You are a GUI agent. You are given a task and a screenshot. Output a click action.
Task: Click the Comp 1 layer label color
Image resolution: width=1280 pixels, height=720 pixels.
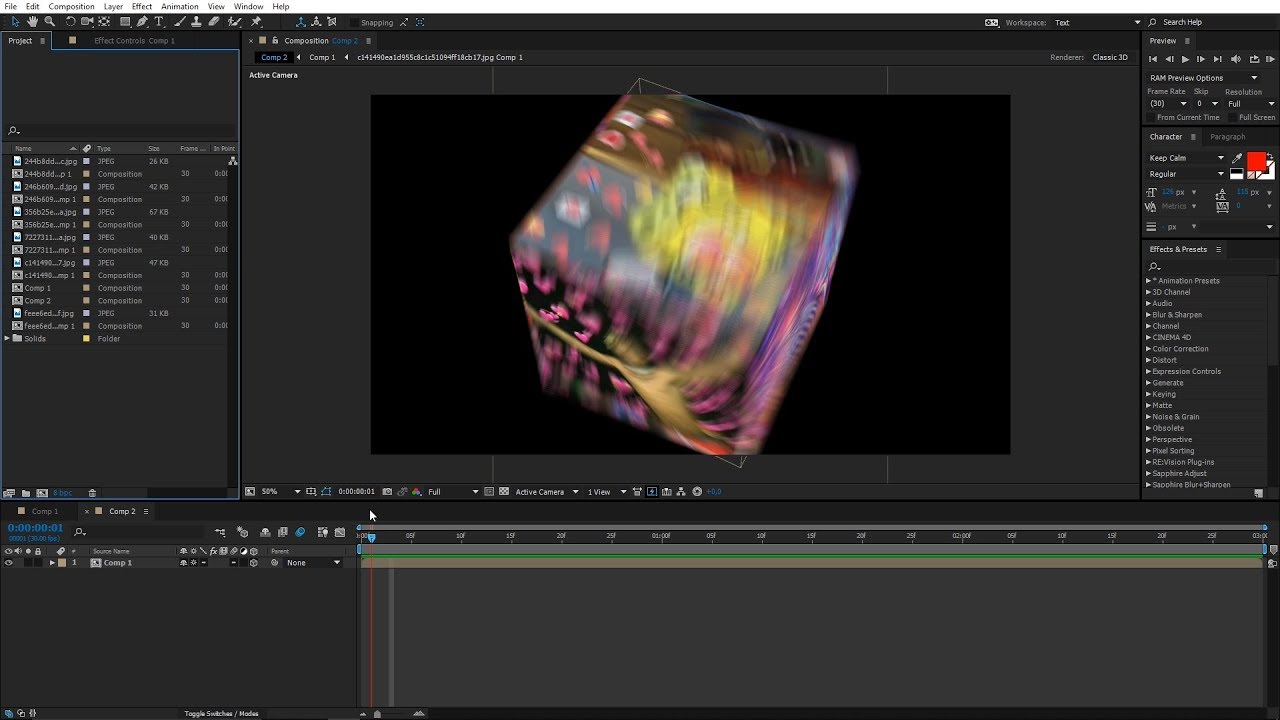pyautogui.click(x=62, y=563)
